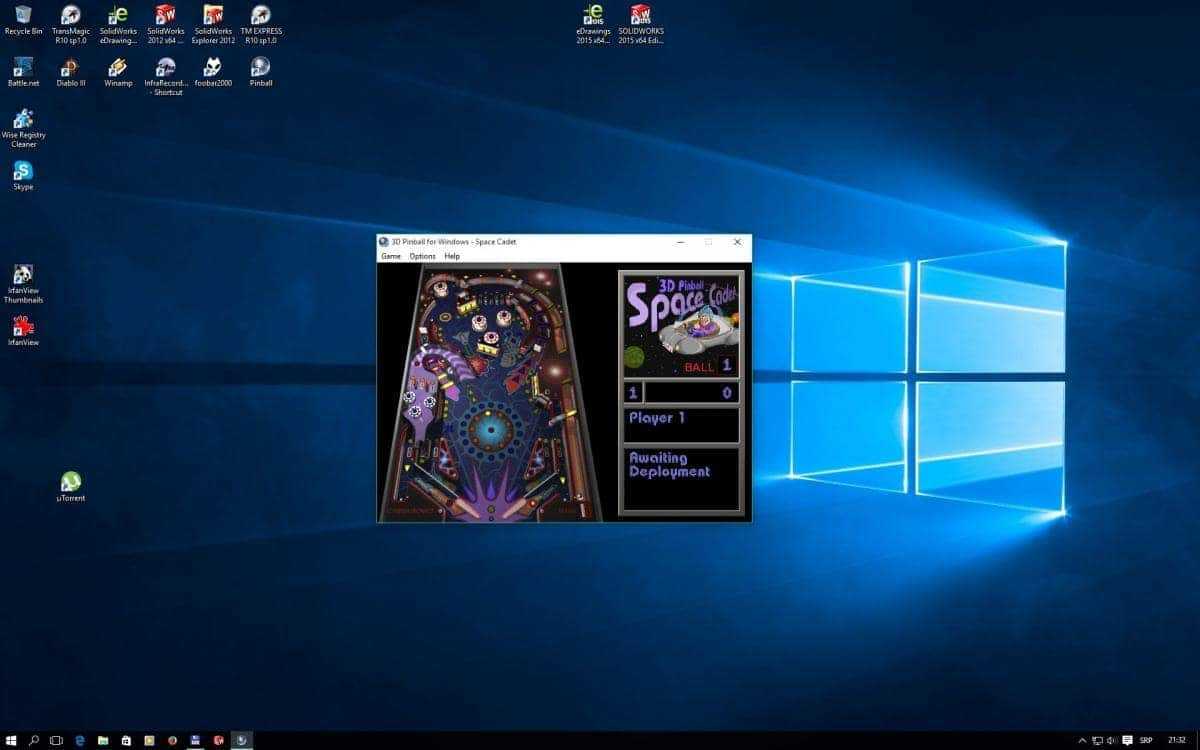Viewport: 1200px width, 750px height.
Task: Launch Microsoft Edge from the taskbar
Action: click(x=80, y=740)
